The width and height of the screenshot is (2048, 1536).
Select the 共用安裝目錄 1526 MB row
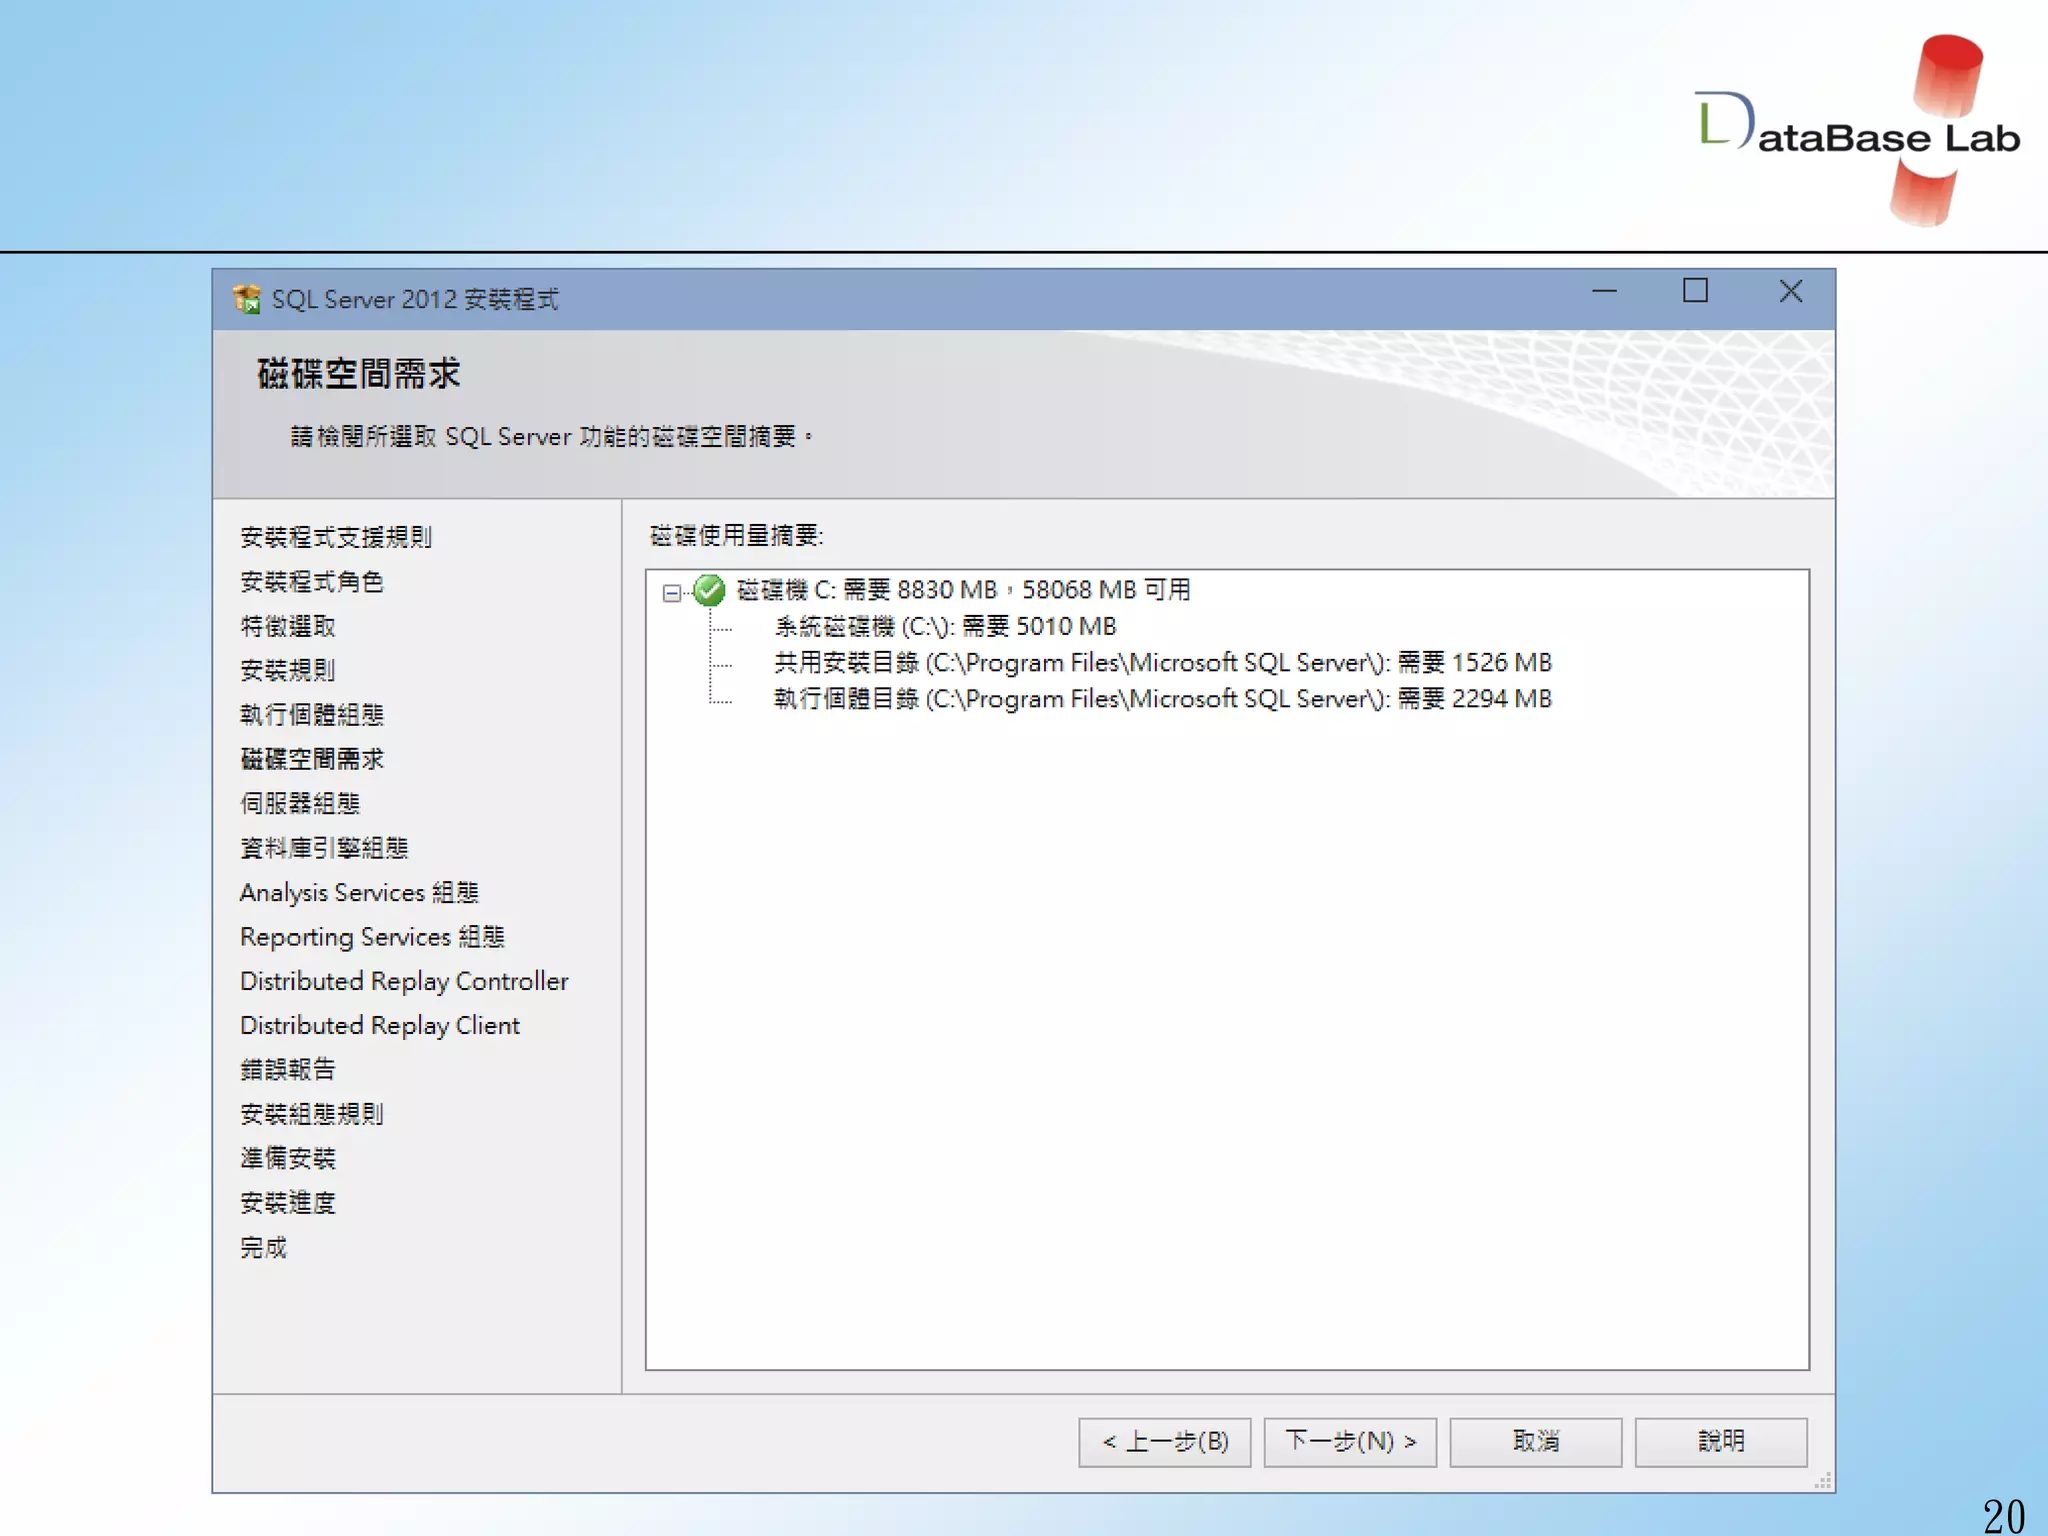pos(1163,663)
